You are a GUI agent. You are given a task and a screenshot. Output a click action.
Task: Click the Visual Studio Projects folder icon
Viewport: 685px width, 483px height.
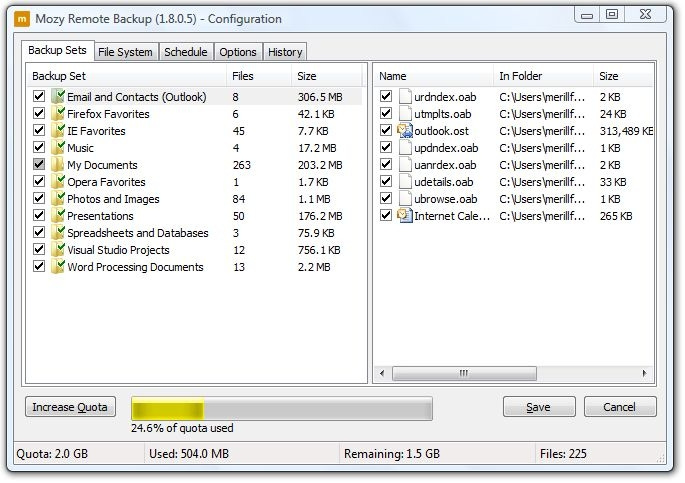click(58, 250)
